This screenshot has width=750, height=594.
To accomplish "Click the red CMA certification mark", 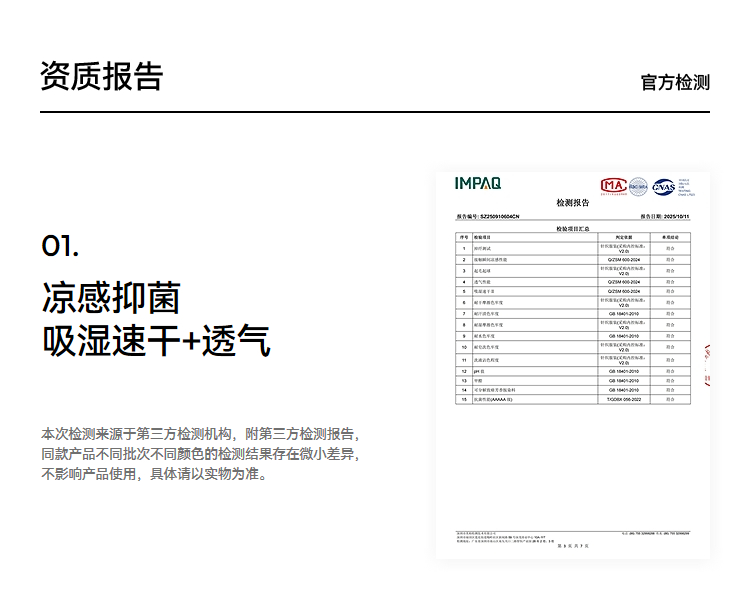I will coord(614,186).
